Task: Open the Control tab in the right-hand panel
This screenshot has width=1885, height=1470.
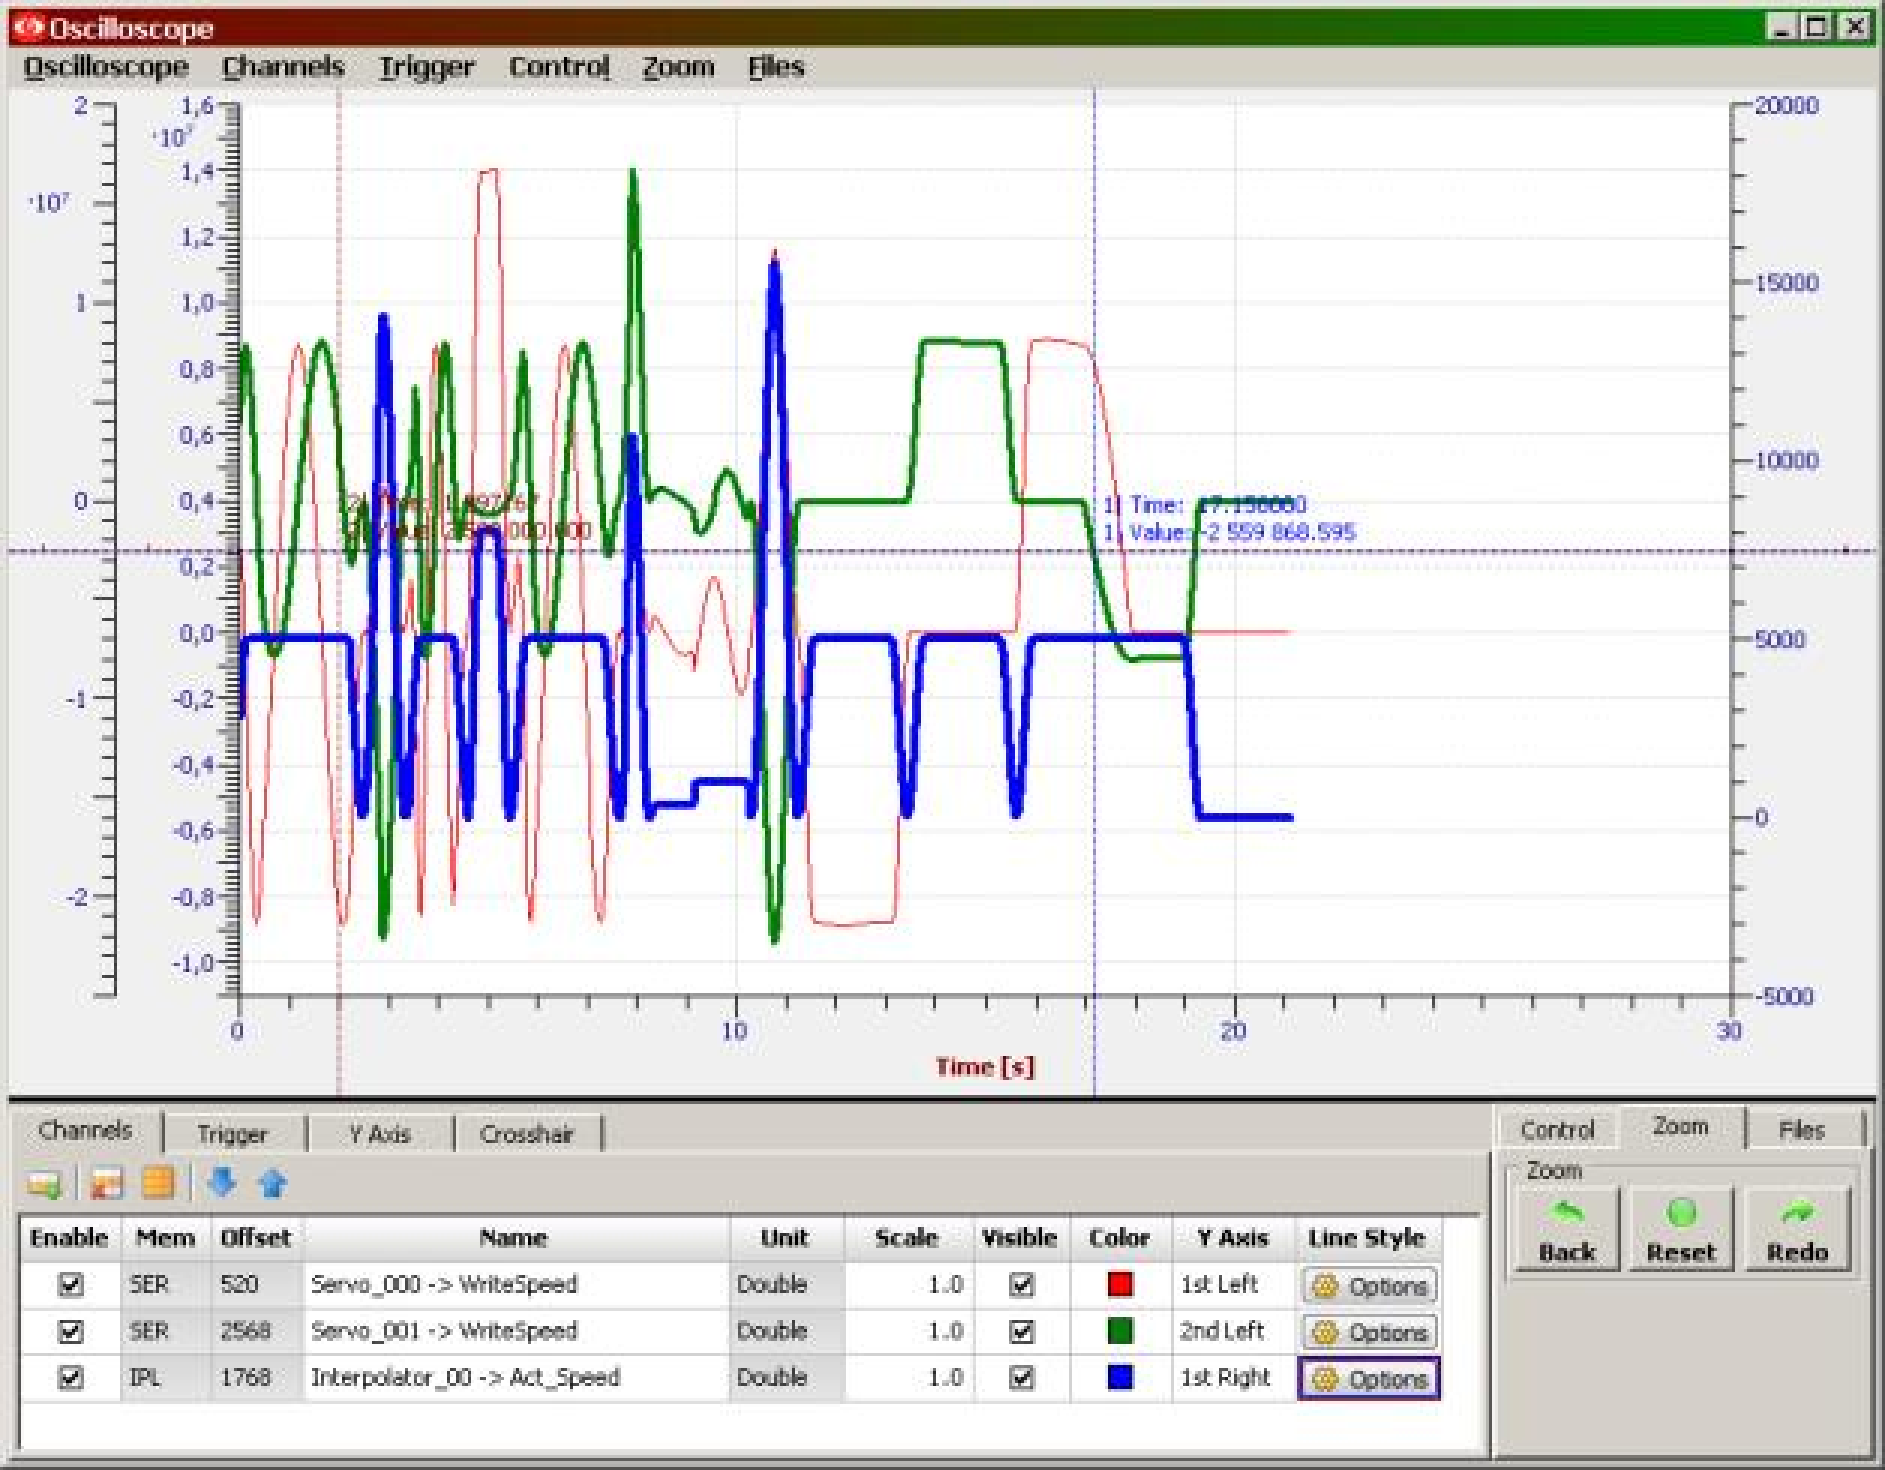Action: 1557,1130
